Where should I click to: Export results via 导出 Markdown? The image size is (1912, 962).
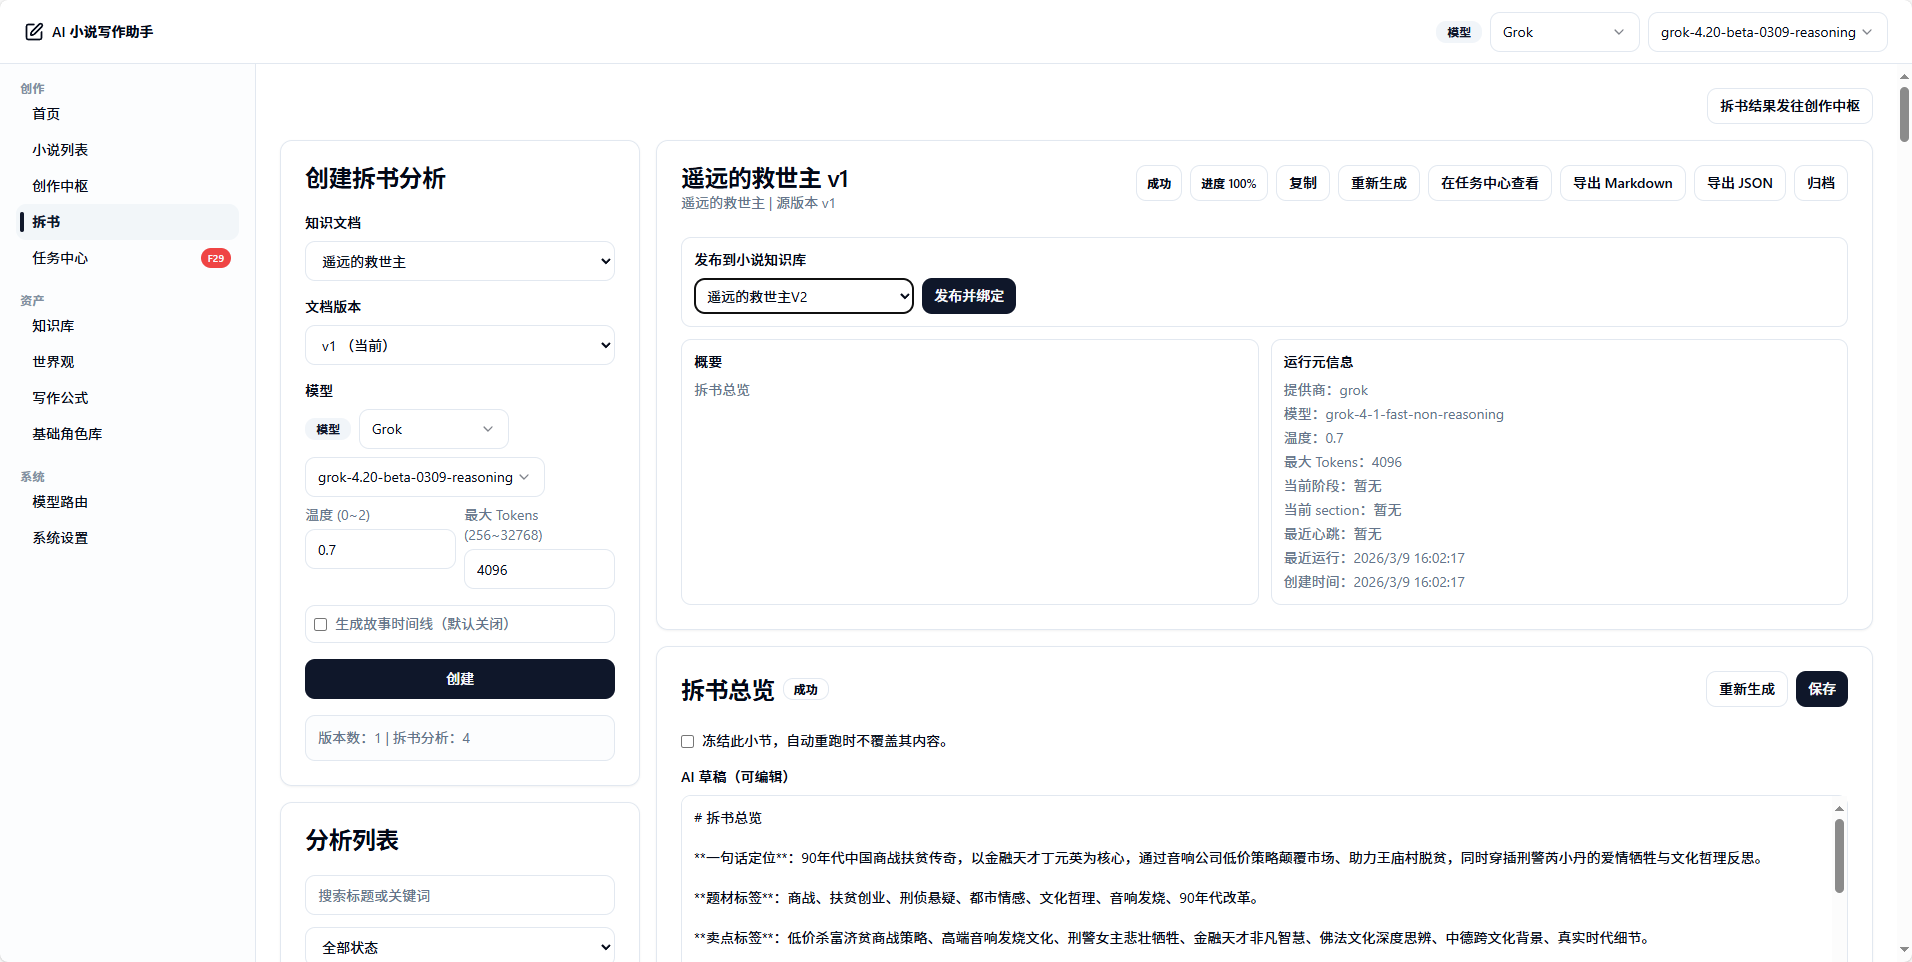[1622, 183]
